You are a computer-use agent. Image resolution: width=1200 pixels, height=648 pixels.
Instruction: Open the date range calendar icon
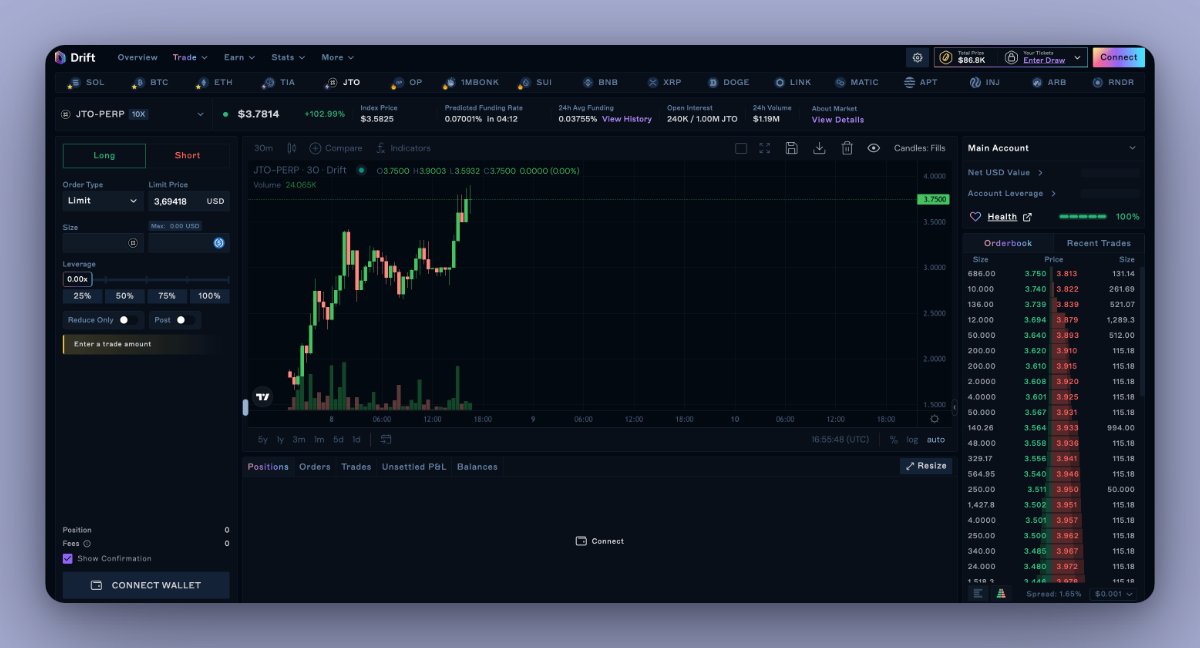[386, 439]
